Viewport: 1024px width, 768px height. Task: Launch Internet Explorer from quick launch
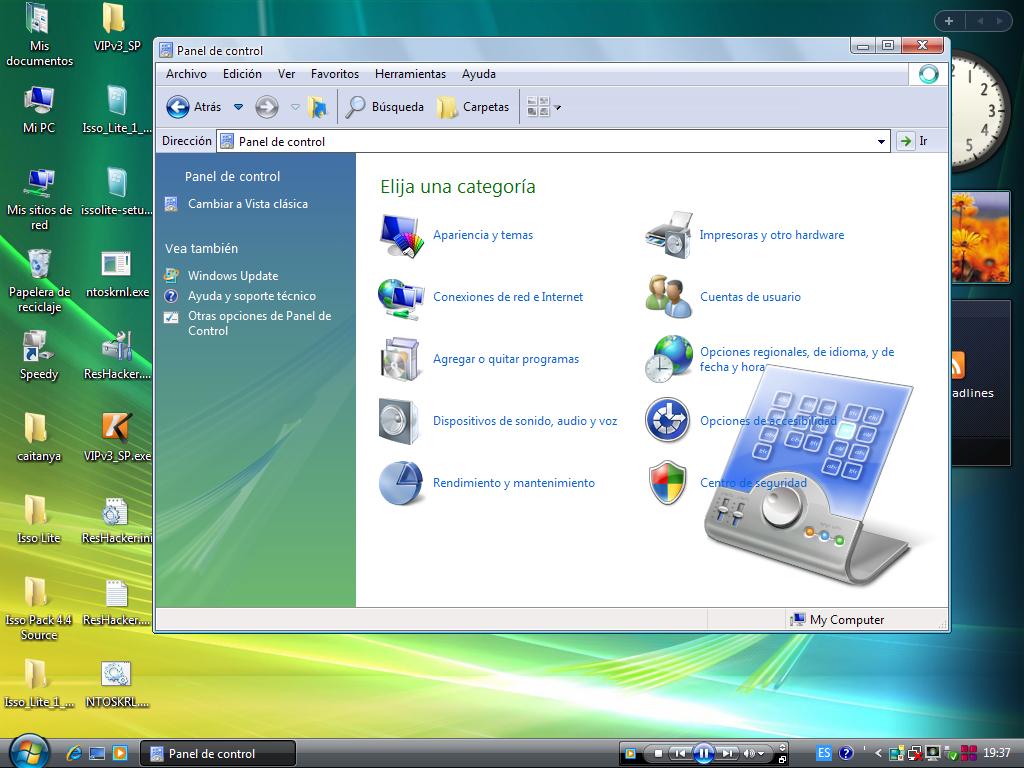74,754
